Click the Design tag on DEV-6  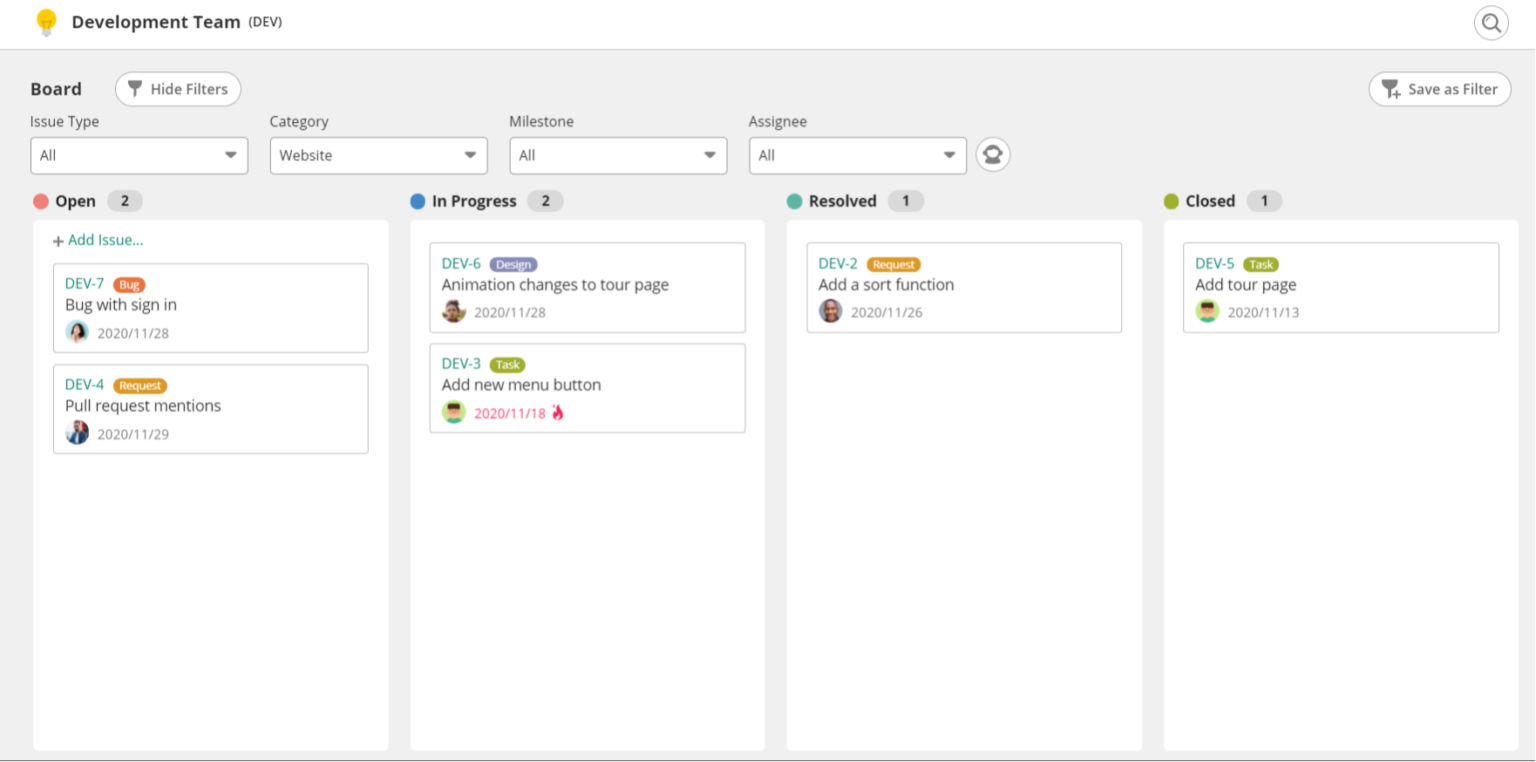click(513, 265)
